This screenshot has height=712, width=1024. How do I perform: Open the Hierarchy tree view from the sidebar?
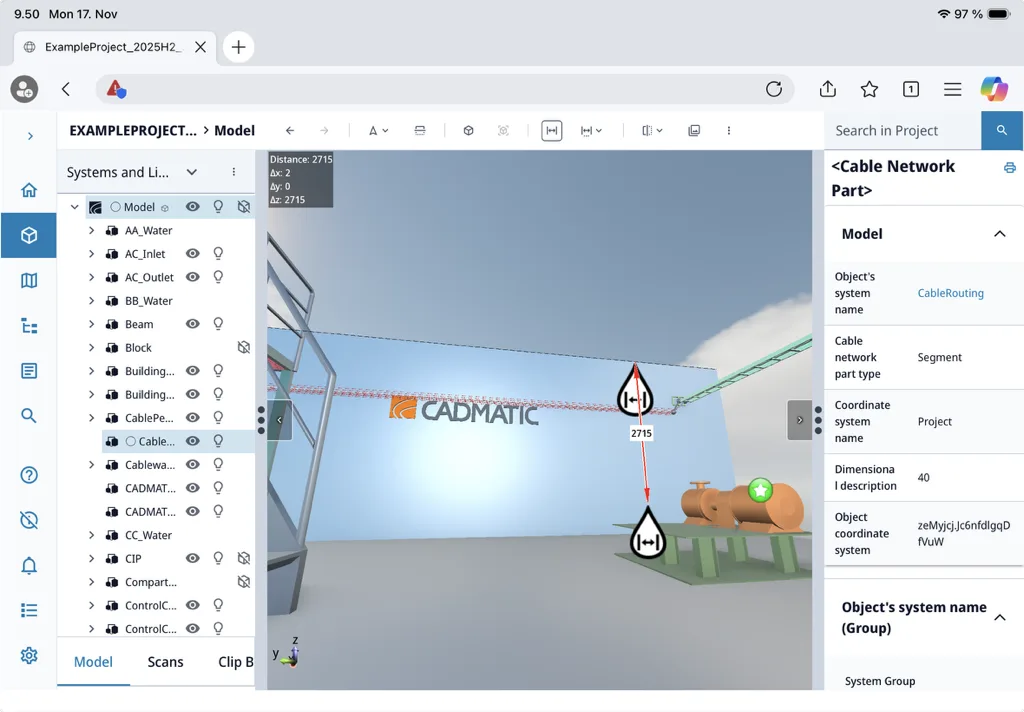coord(28,324)
